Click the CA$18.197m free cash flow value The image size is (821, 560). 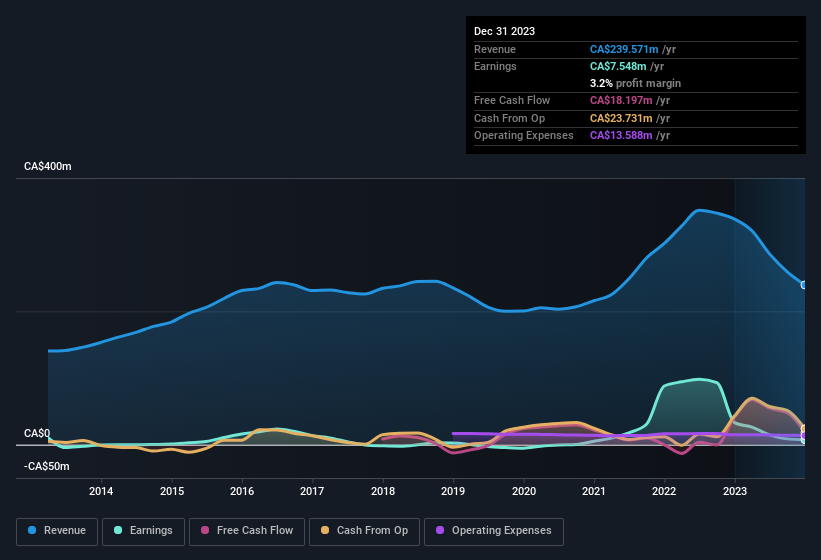pos(621,100)
